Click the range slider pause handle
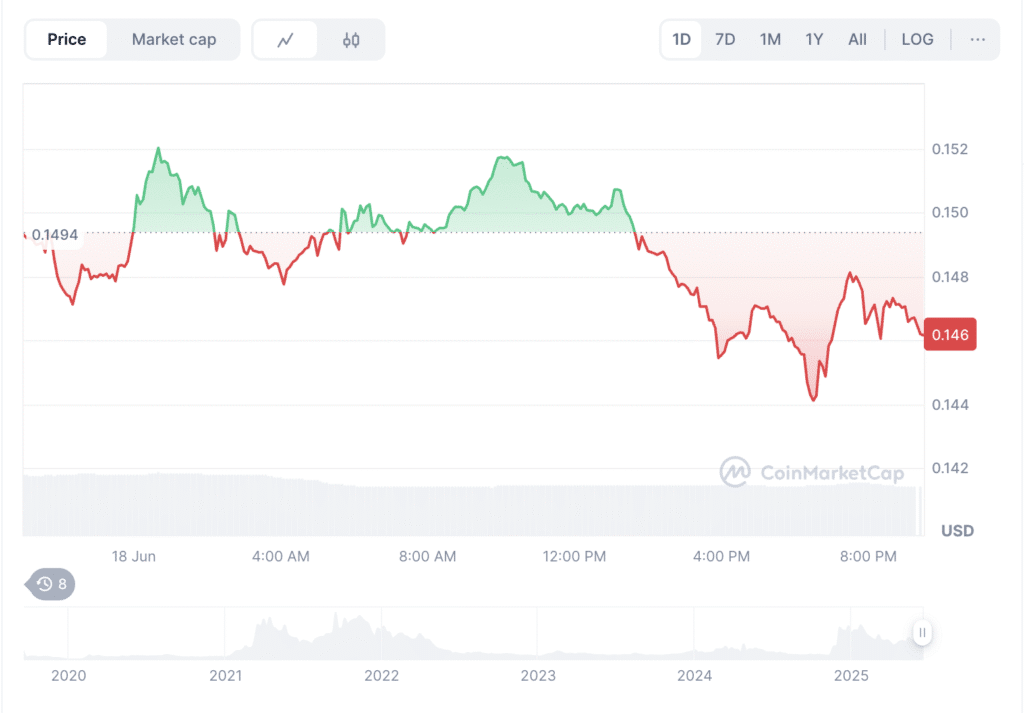Viewport: 1024px width, 713px height. coord(922,632)
